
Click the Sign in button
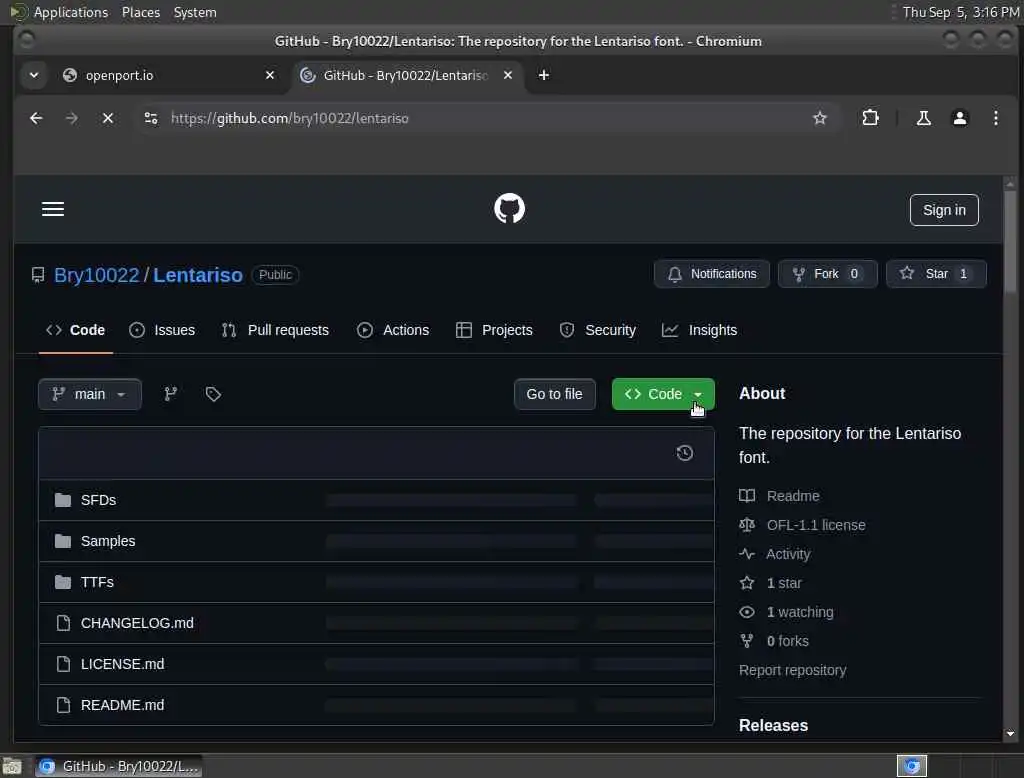(944, 210)
